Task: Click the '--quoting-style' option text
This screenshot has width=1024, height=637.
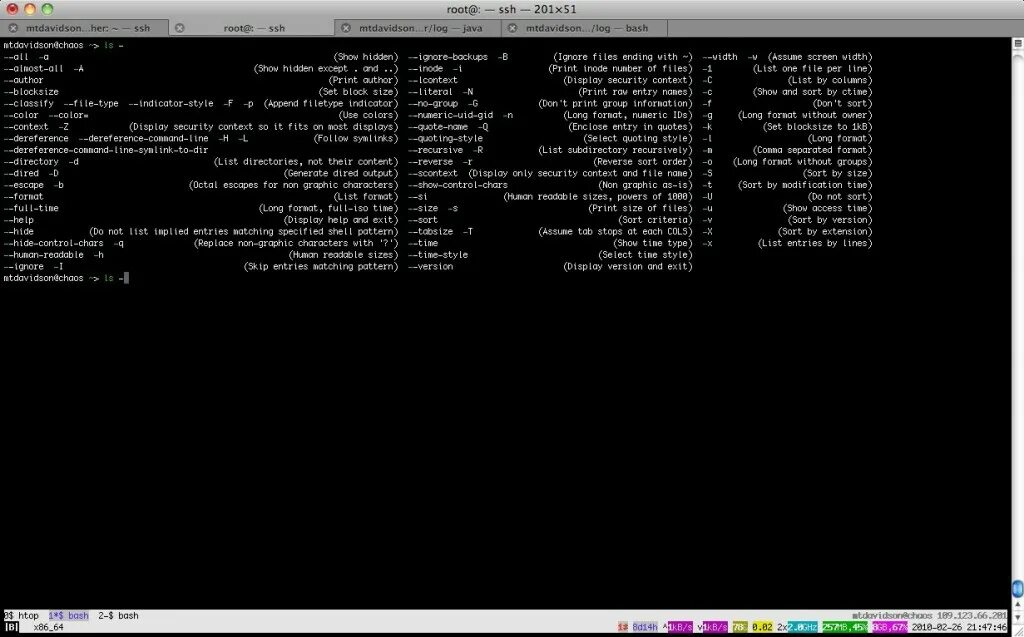Action: coord(445,139)
